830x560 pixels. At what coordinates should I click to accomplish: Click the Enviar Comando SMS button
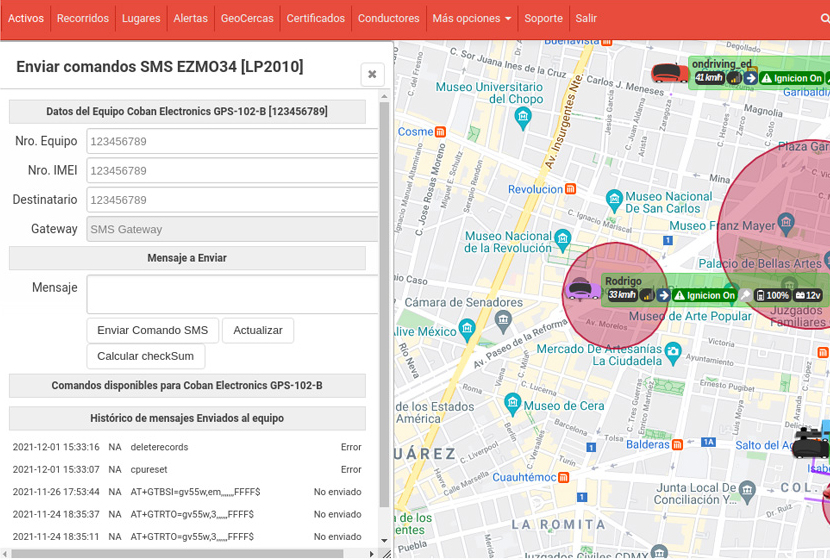[x=152, y=330]
